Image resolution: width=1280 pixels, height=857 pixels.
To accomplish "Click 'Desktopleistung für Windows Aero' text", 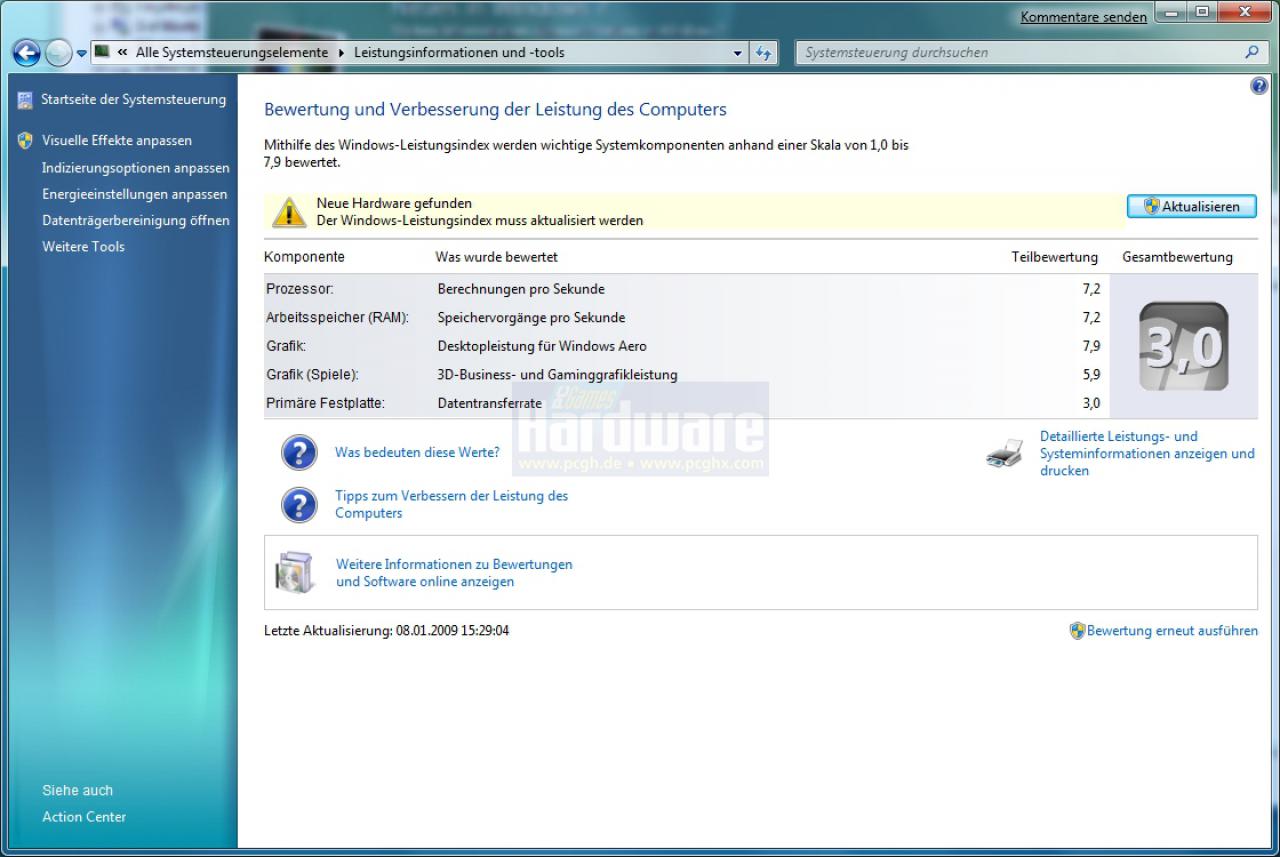I will (542, 346).
